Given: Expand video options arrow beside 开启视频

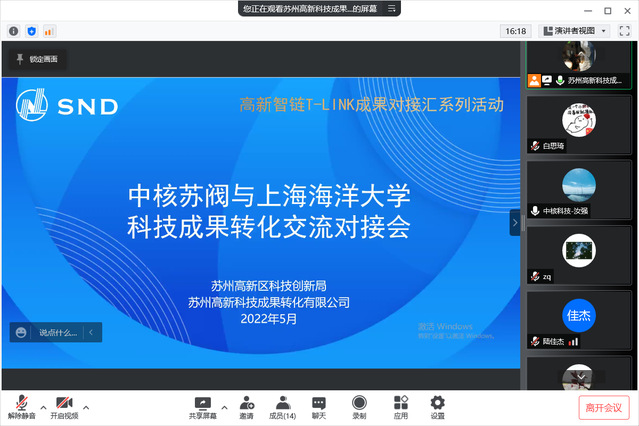Looking at the screenshot, I should (x=86, y=407).
